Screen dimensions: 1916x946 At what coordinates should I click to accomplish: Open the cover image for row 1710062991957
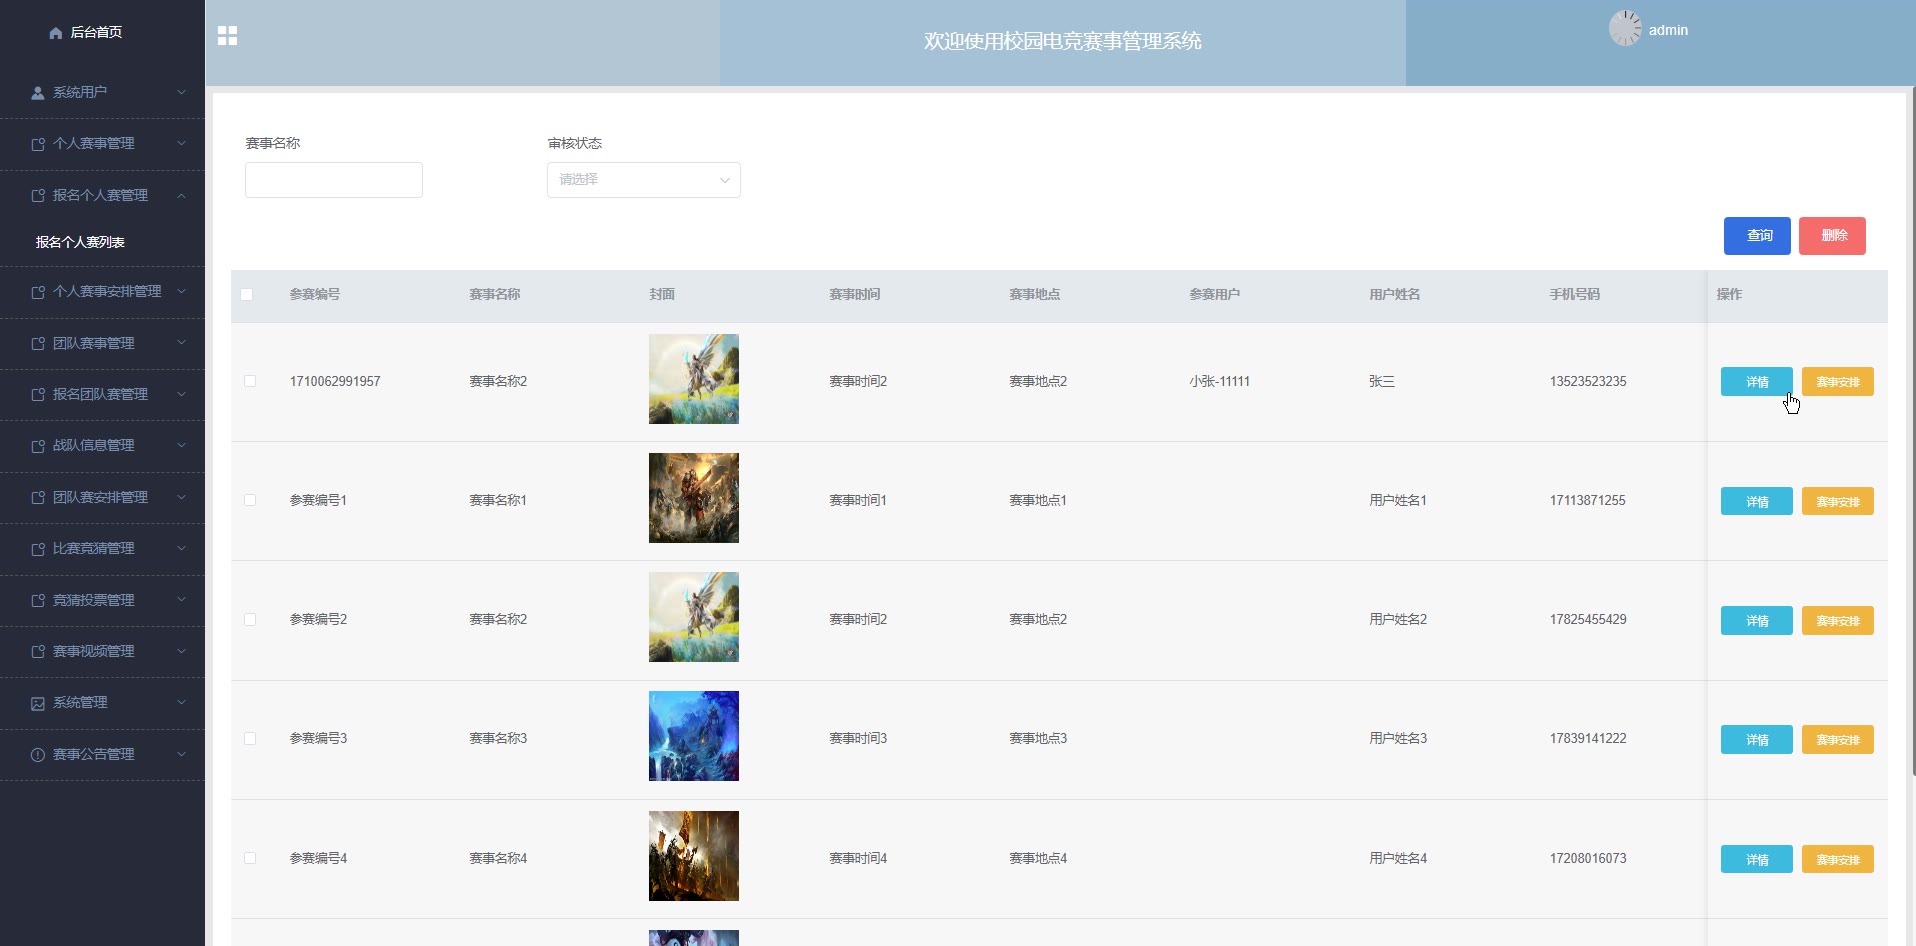(694, 379)
